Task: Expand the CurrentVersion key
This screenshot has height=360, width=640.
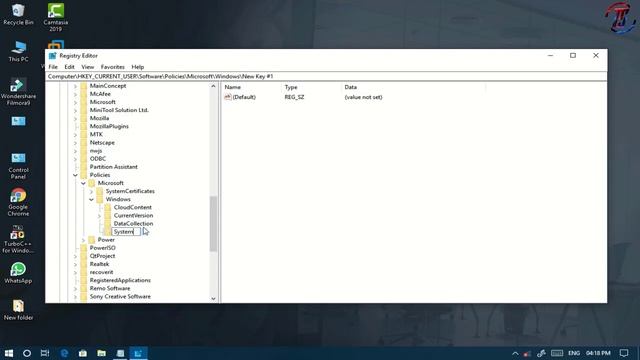Action: (x=100, y=216)
